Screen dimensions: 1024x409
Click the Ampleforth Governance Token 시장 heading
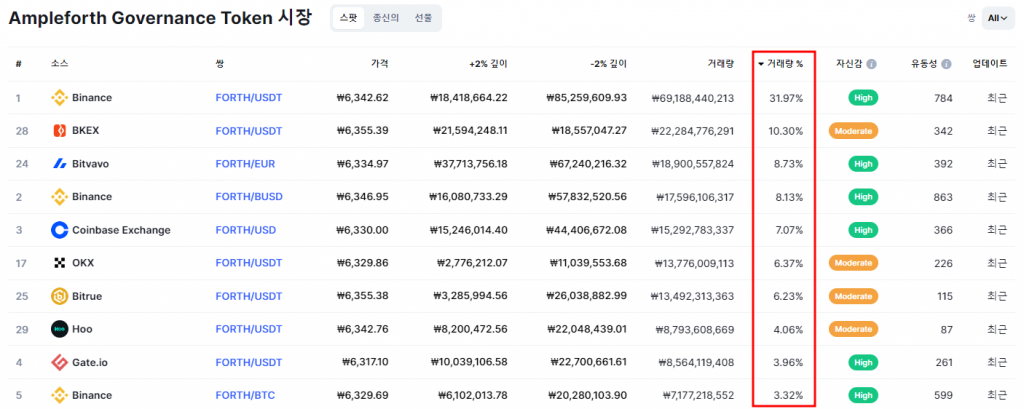coord(160,18)
